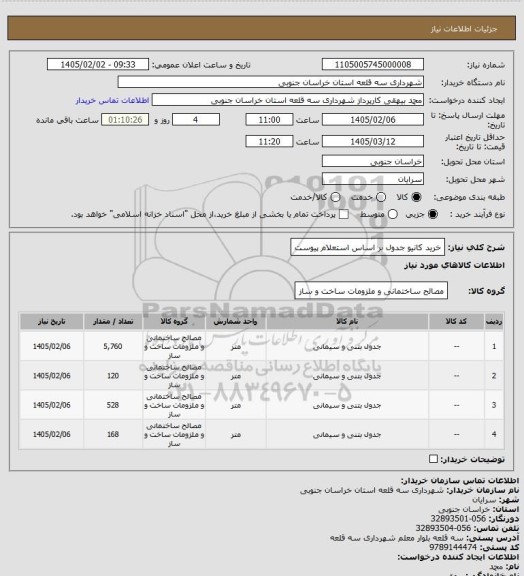Click the deadline time 11:00 field
Viewport: 524px width, 576px height.
pyautogui.click(x=269, y=120)
